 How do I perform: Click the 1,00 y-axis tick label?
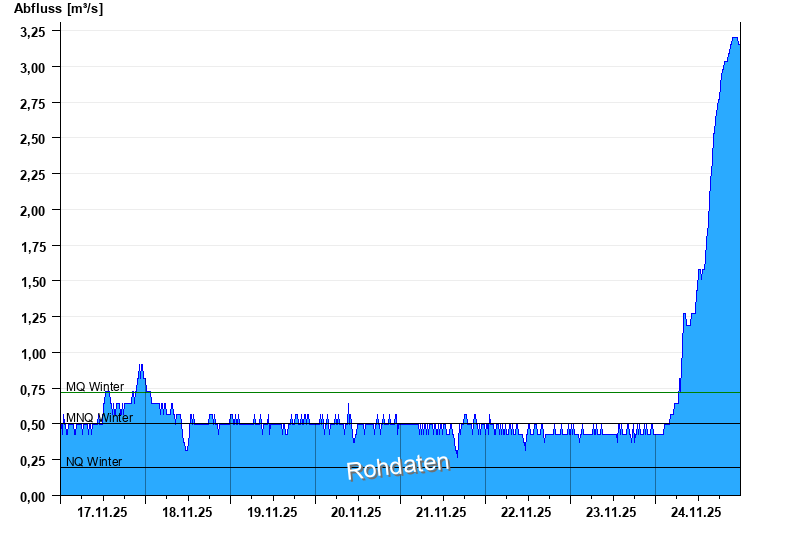pyautogui.click(x=33, y=353)
